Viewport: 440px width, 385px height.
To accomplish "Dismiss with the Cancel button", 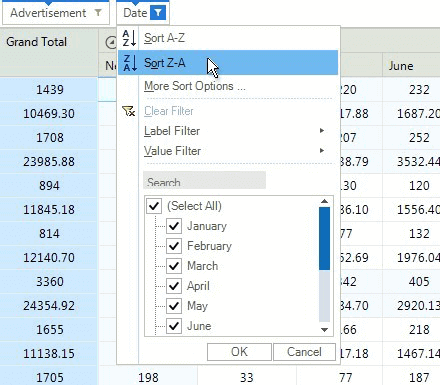I will coord(304,352).
